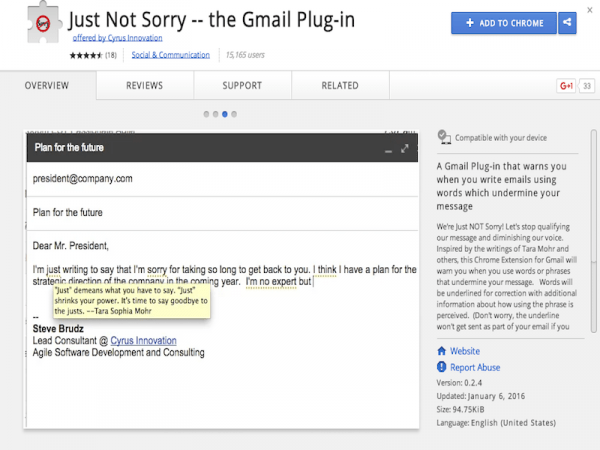Switch to the Reviews tab

coord(144,86)
